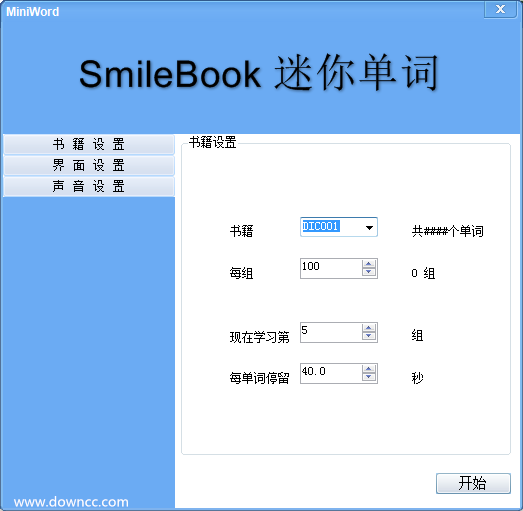
Task: Click the 0 组 group count text
Action: tap(423, 273)
